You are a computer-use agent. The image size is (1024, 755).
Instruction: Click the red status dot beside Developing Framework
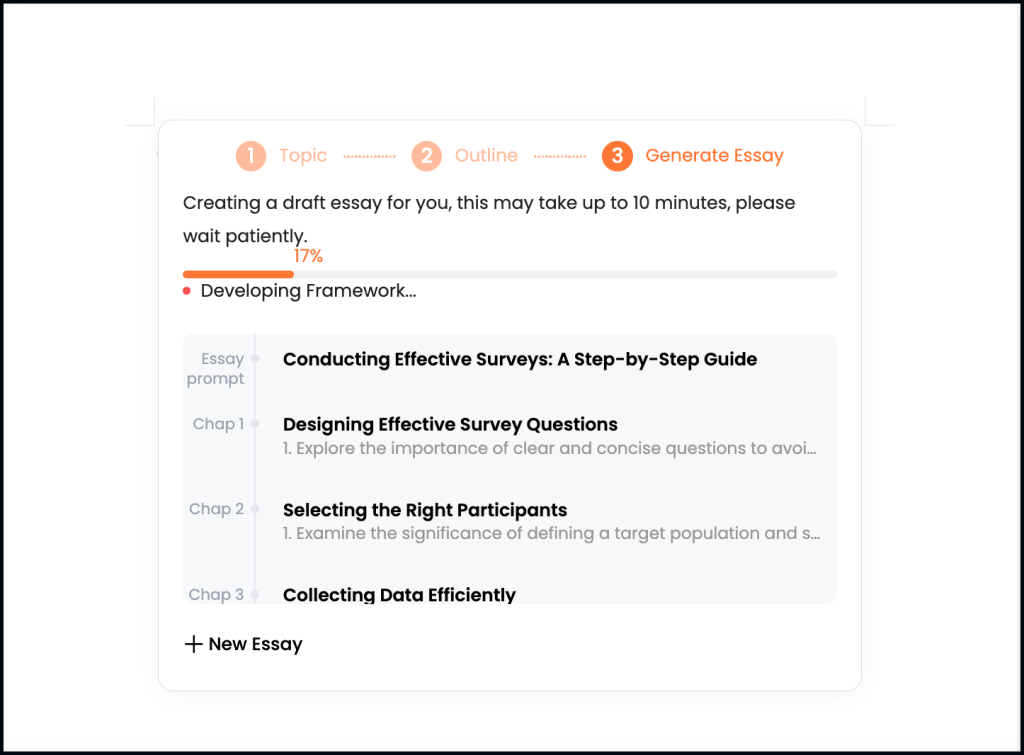[x=186, y=291]
